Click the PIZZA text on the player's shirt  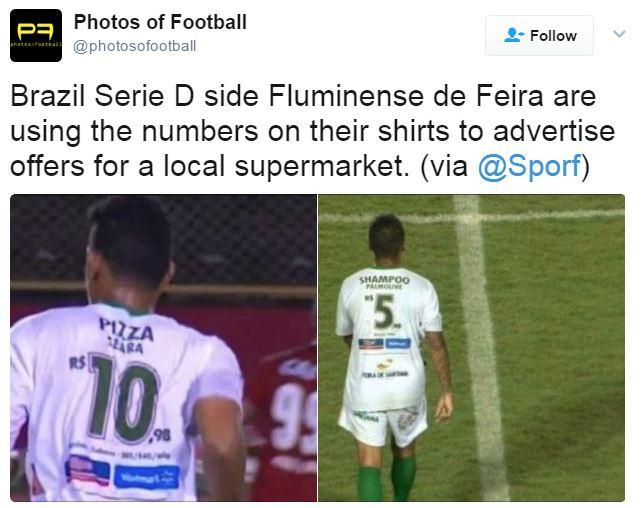coord(127,330)
